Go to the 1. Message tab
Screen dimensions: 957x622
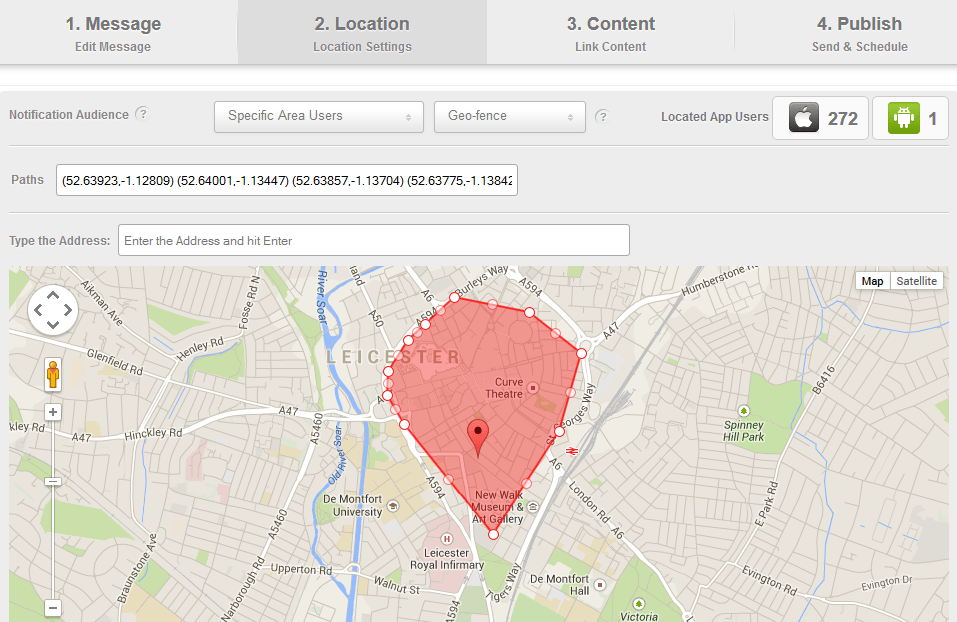click(x=113, y=32)
